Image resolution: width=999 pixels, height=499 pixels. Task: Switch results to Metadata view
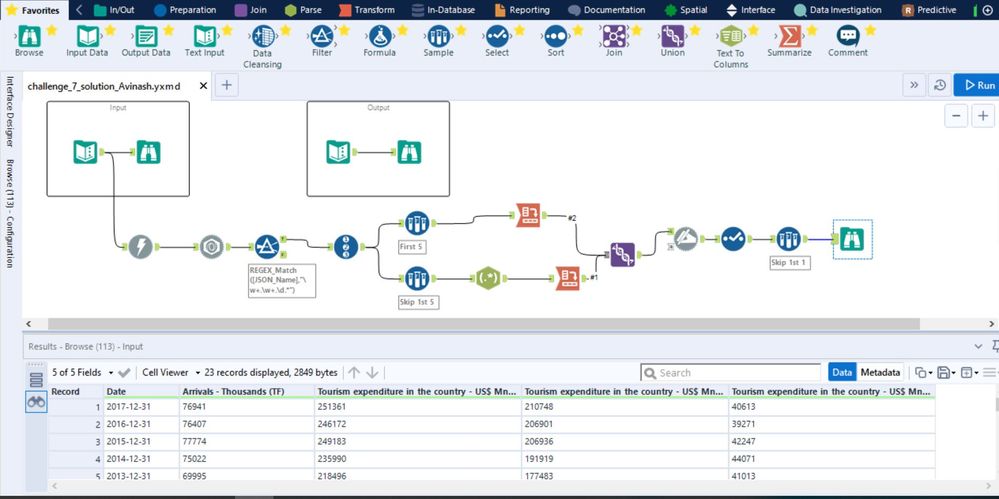(x=880, y=372)
